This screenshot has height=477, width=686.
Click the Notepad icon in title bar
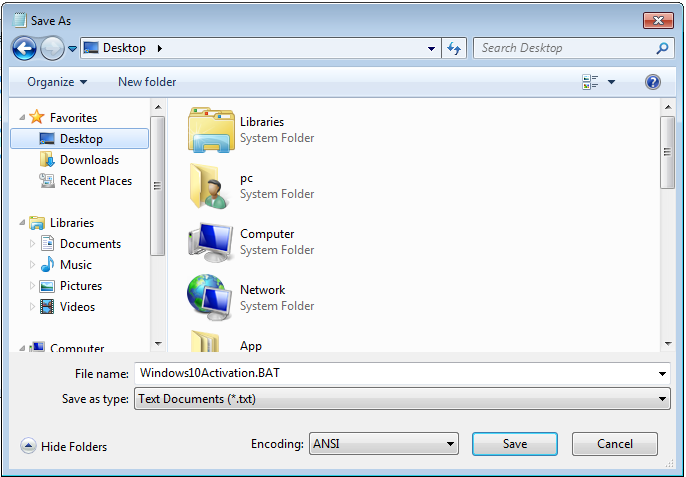coord(19,20)
